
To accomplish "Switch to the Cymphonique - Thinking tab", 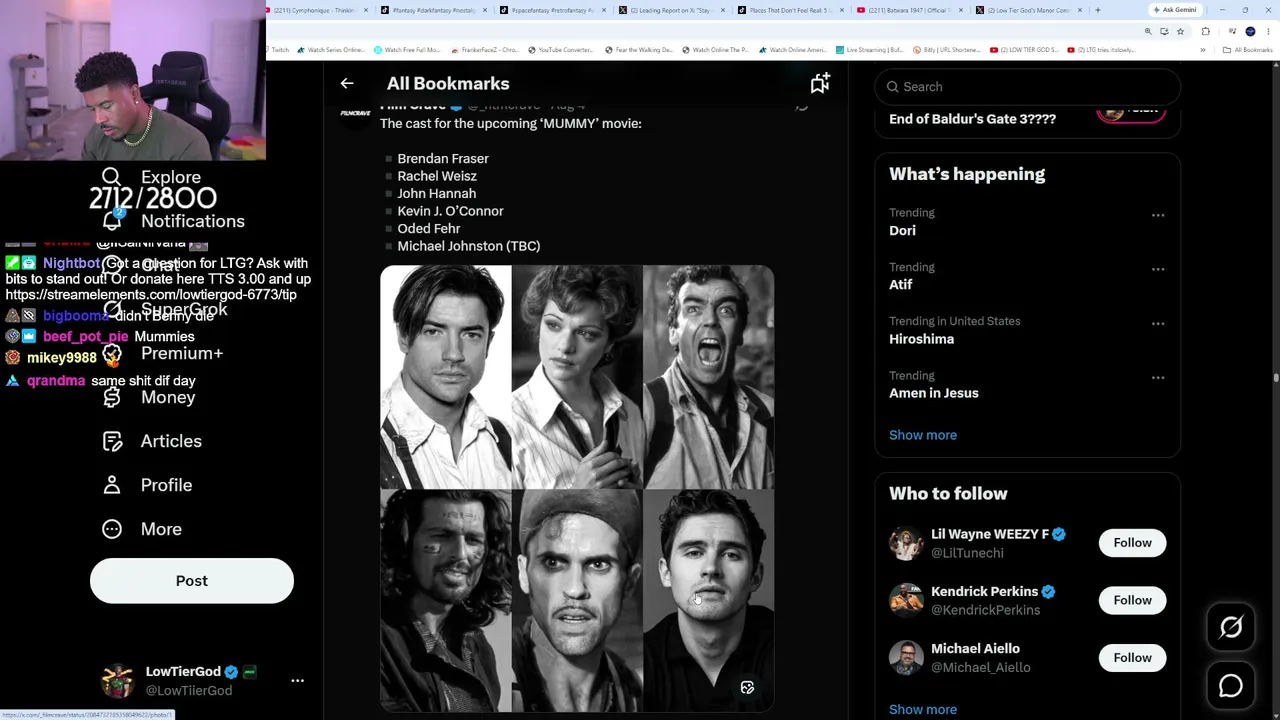I will [316, 10].
